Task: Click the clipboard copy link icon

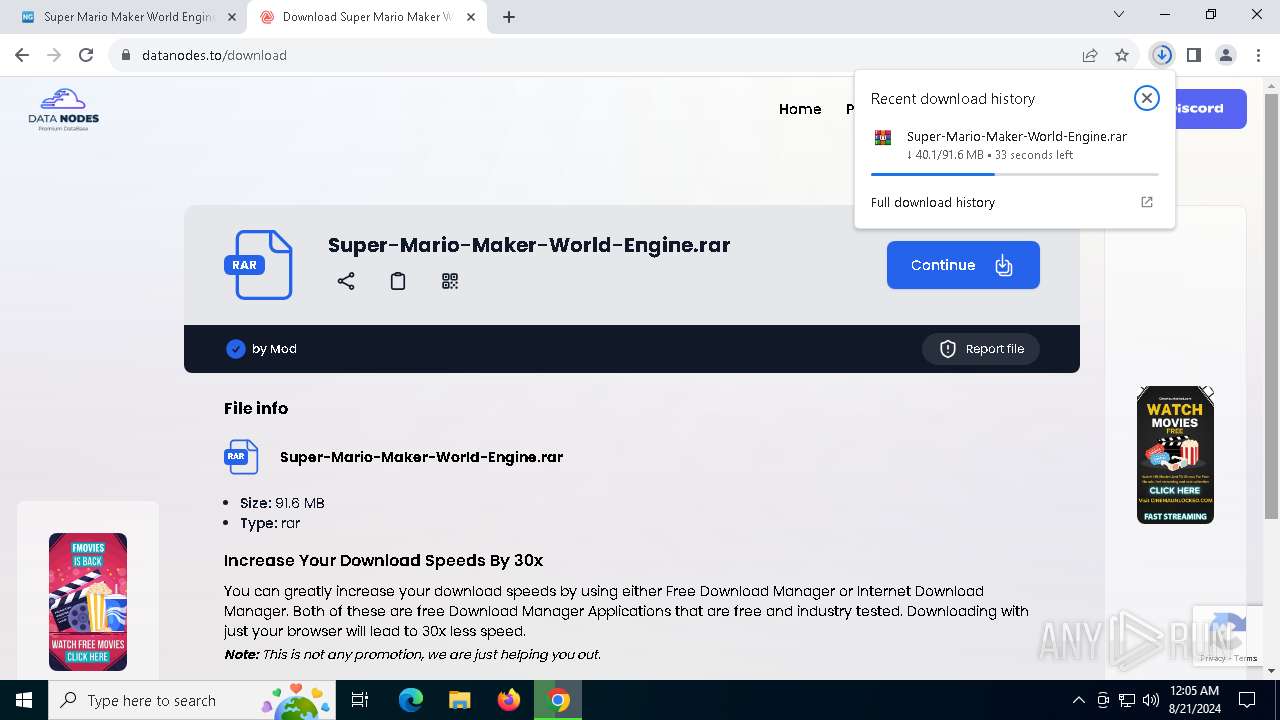Action: [x=398, y=281]
